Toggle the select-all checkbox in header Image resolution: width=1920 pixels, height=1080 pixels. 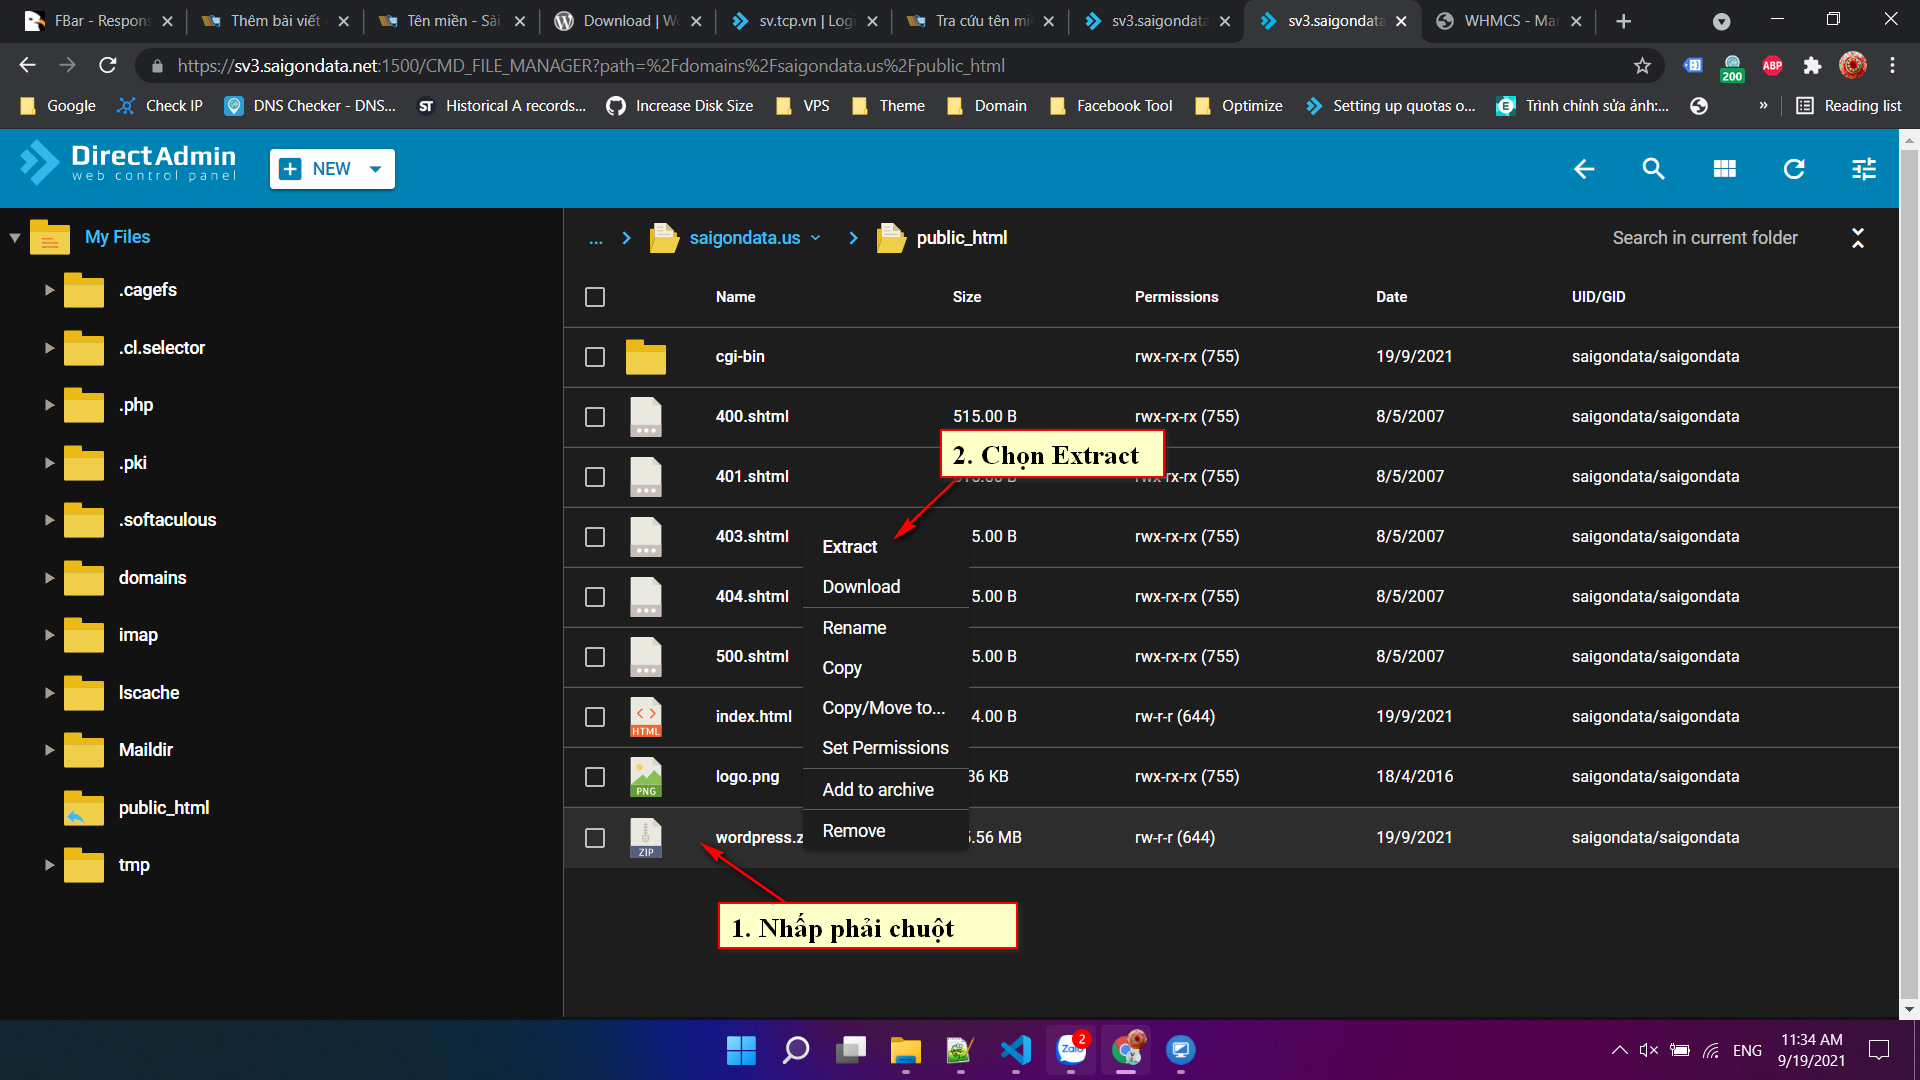(595, 297)
